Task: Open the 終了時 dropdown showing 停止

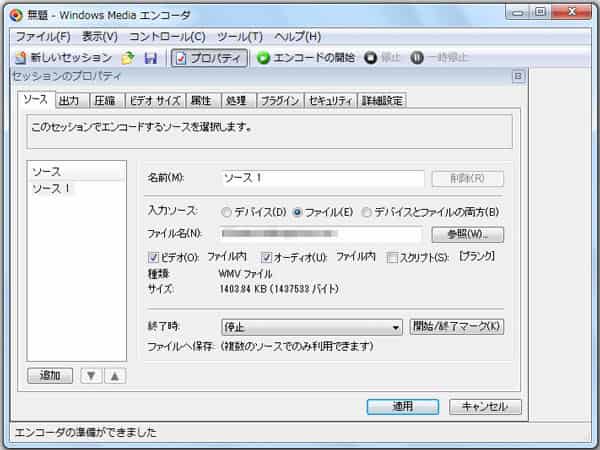Action: coord(312,328)
